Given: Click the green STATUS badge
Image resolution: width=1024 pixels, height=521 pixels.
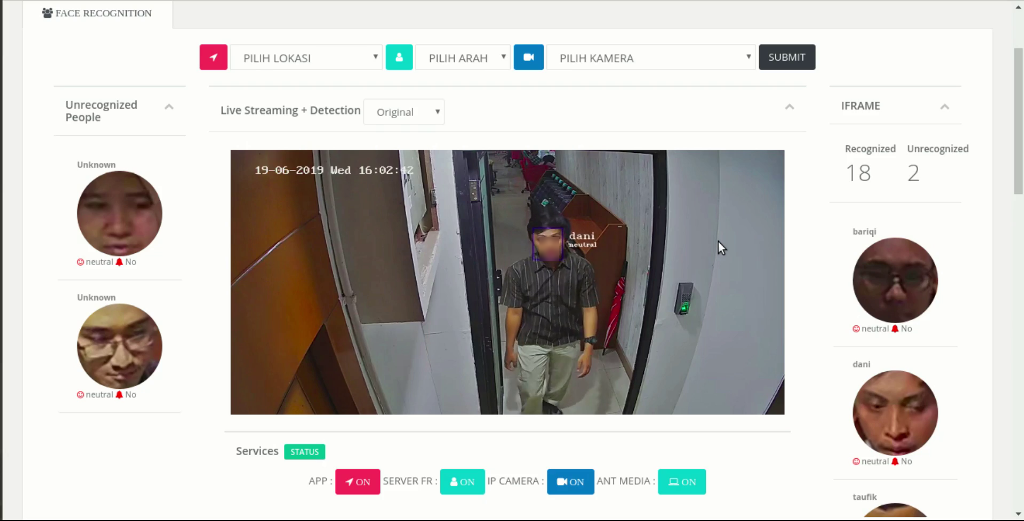Looking at the screenshot, I should click(304, 452).
